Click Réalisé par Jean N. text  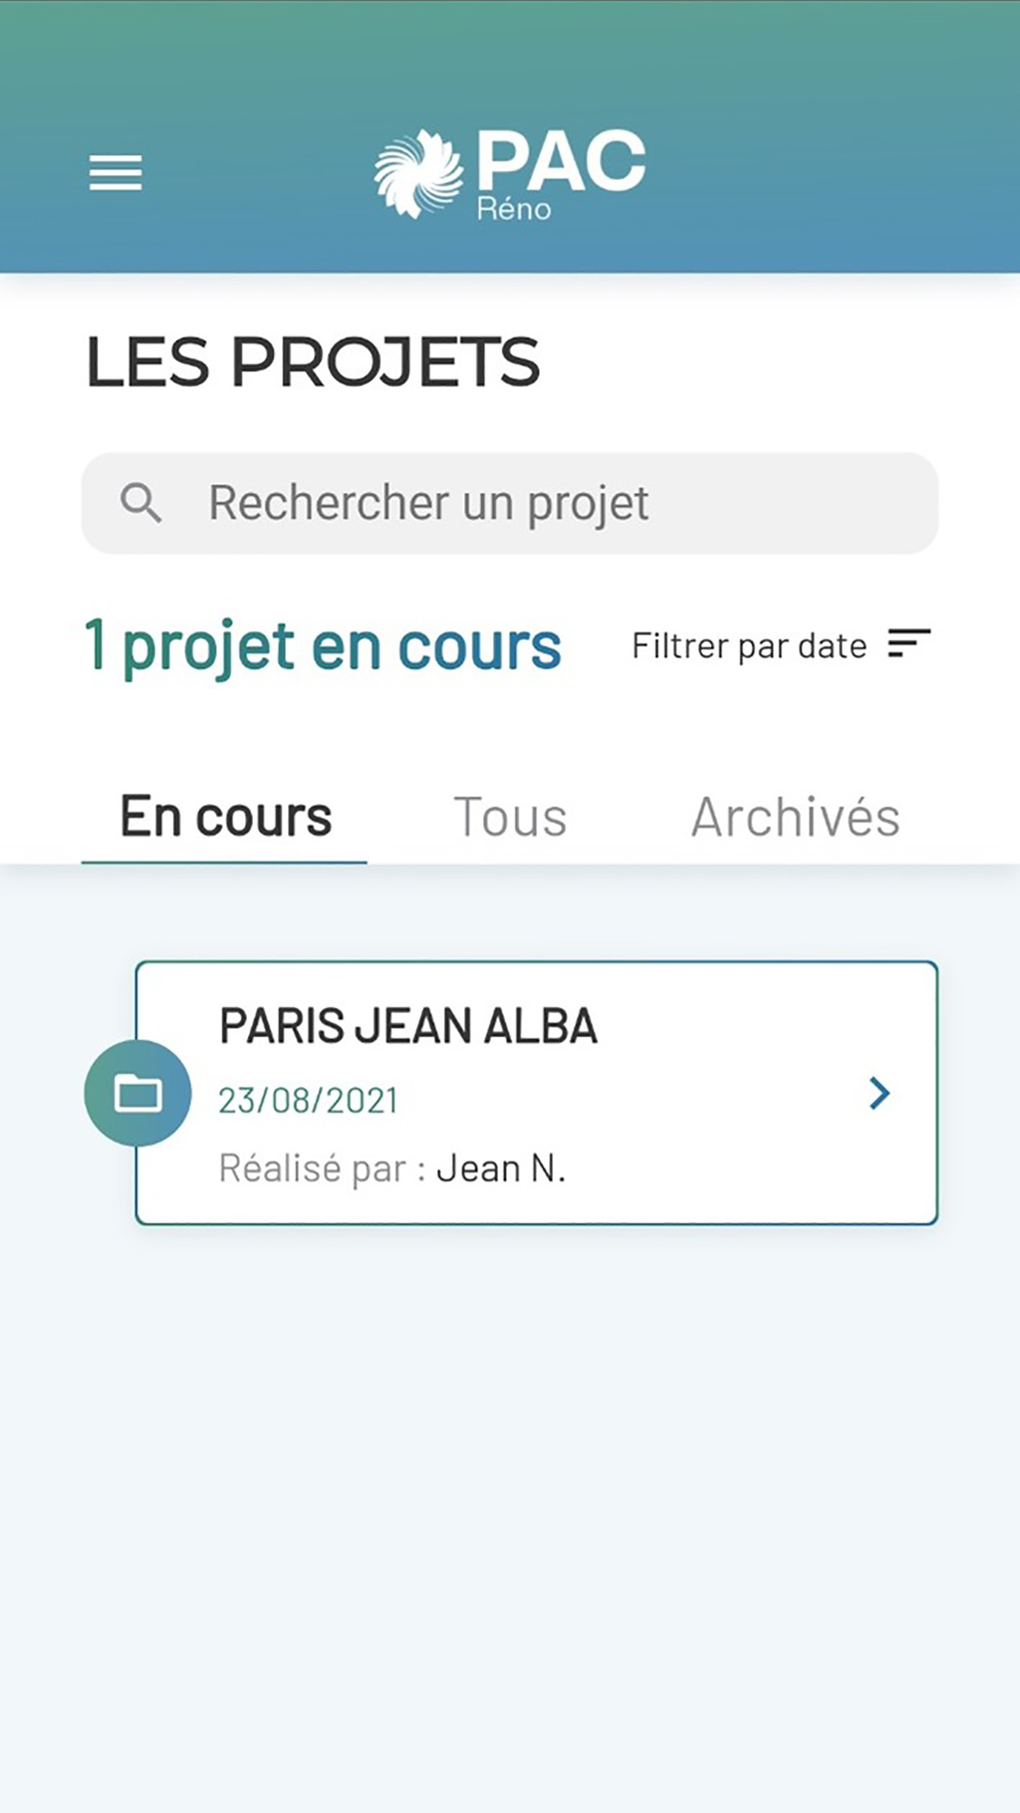(x=392, y=1168)
